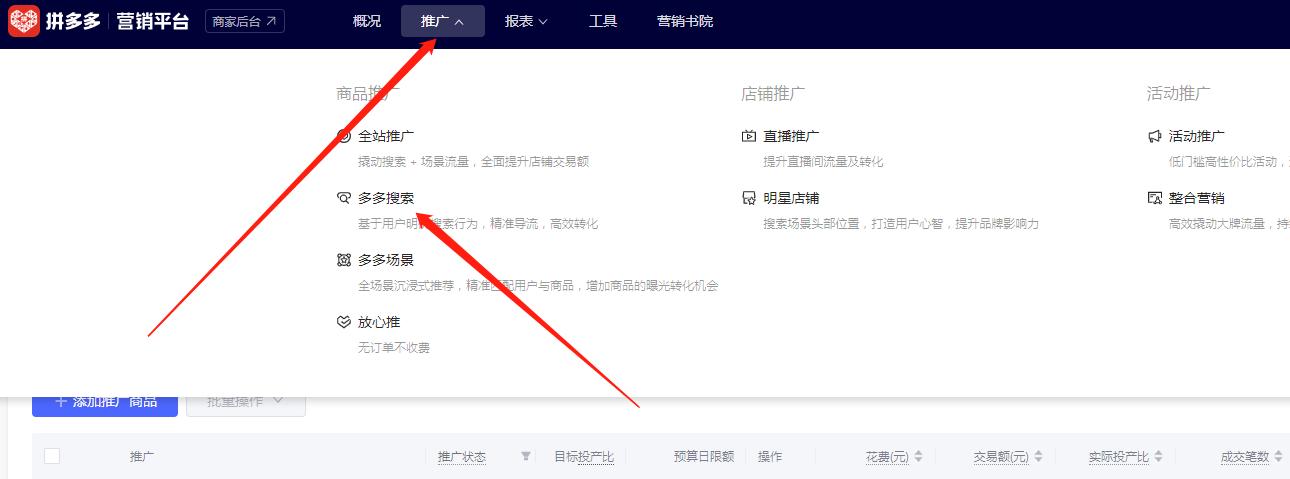Viewport: 1290px width, 479px height.
Task: Click the Pinduoduo logo icon
Action: tap(24, 21)
